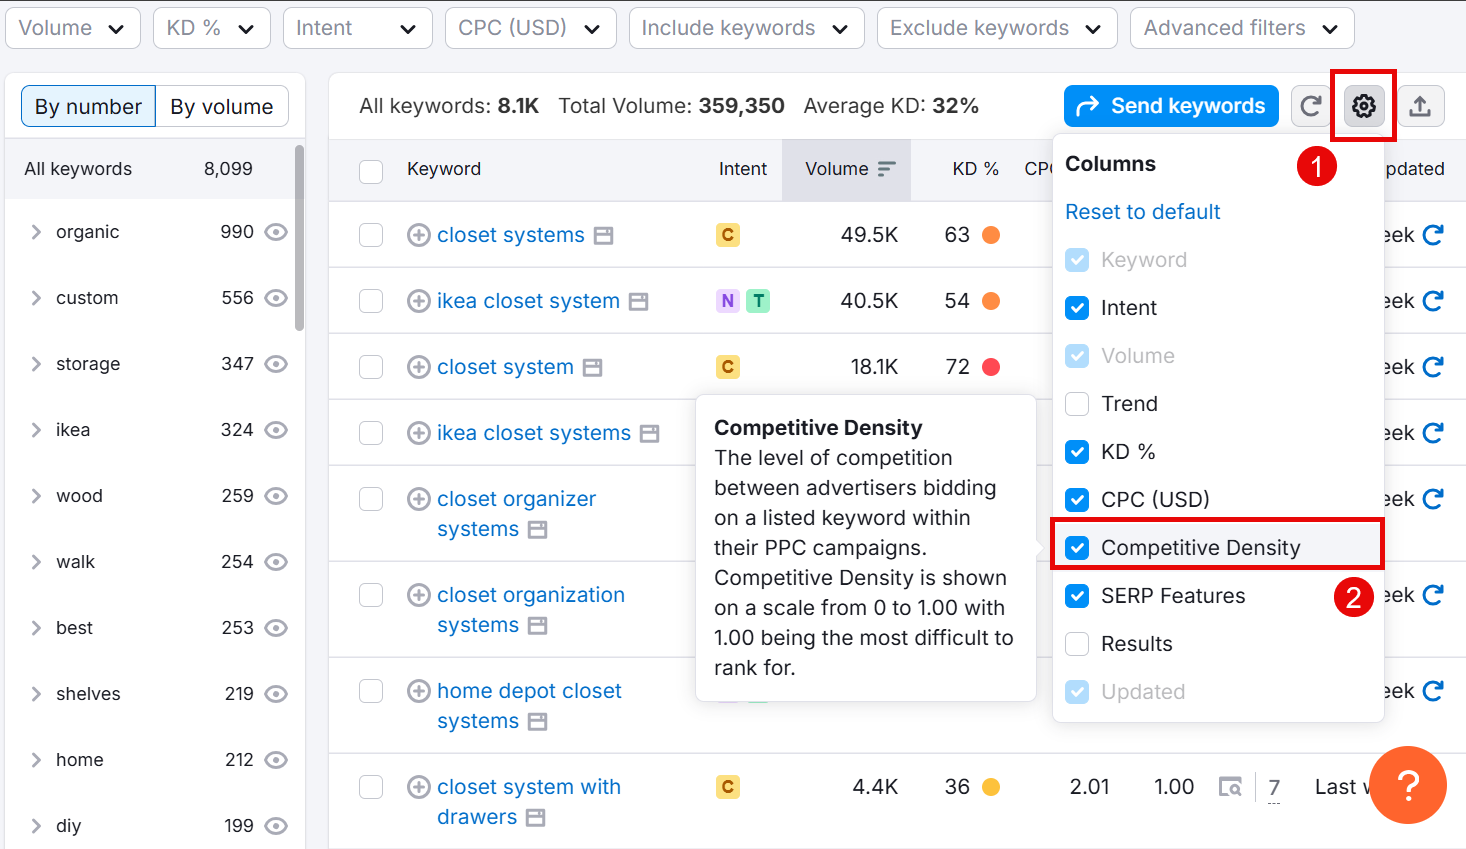Click plus icon beside closet system keyword
1466x849 pixels.
tap(419, 367)
